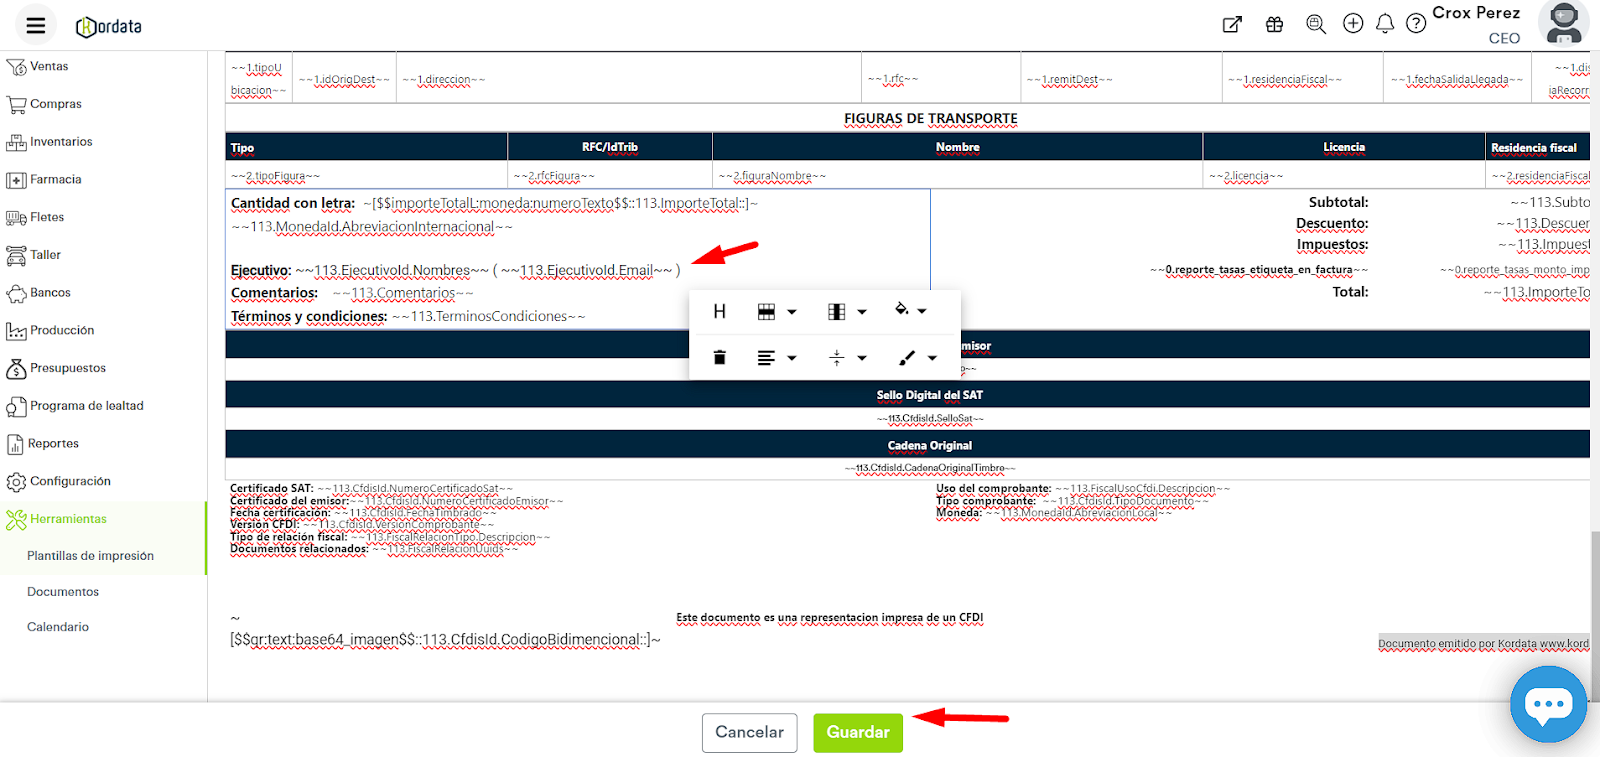Open the product search magnifier icon
The height and width of the screenshot is (757, 1600).
(x=1316, y=25)
